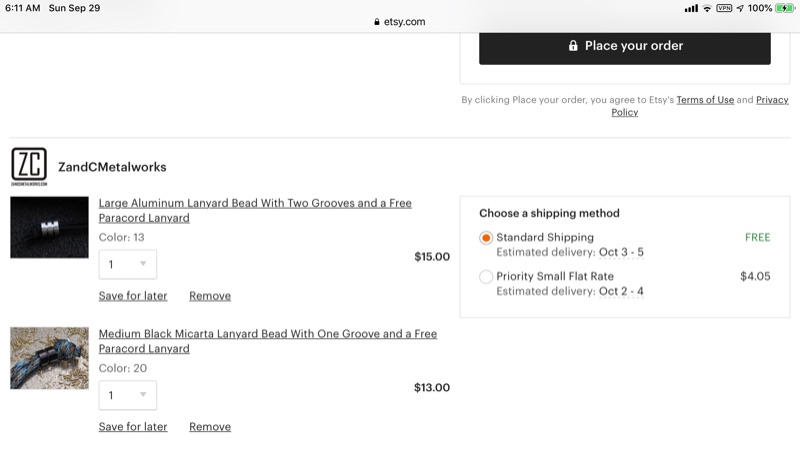This screenshot has height=452, width=800.
Task: Remove the Medium Black Micarta Bead
Action: pyautogui.click(x=210, y=427)
